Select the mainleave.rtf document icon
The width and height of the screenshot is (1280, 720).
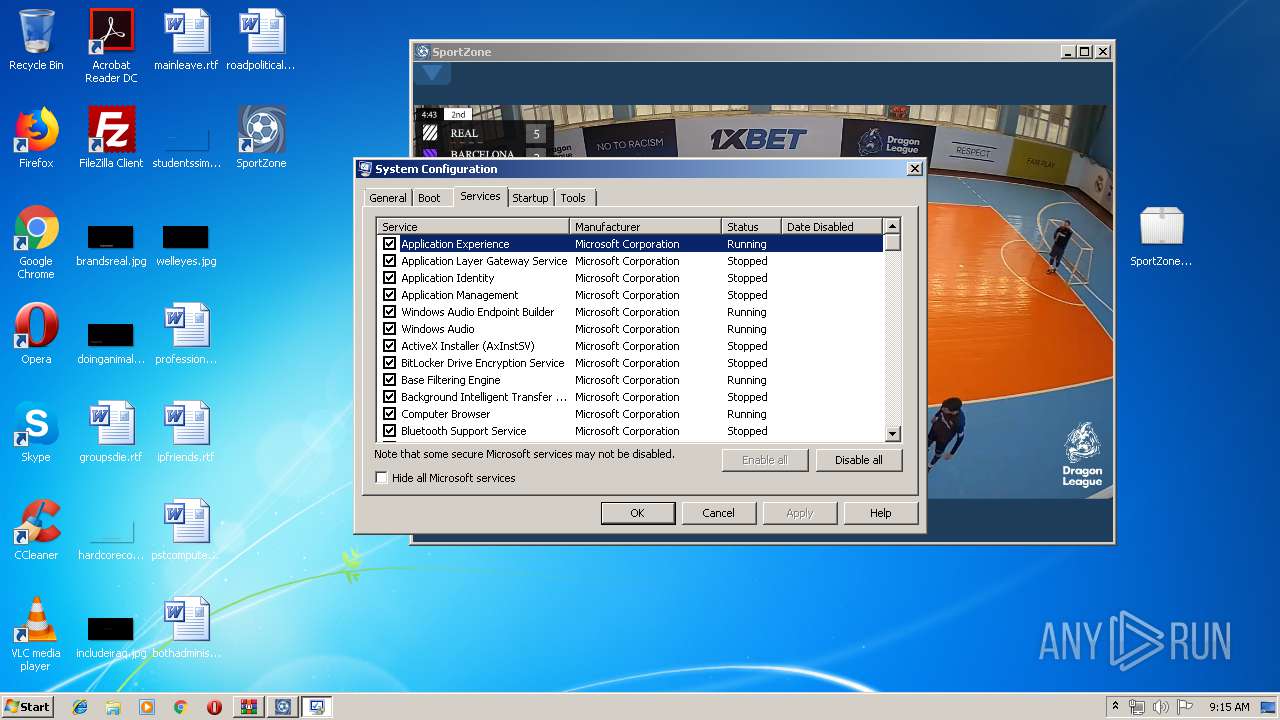[186, 40]
